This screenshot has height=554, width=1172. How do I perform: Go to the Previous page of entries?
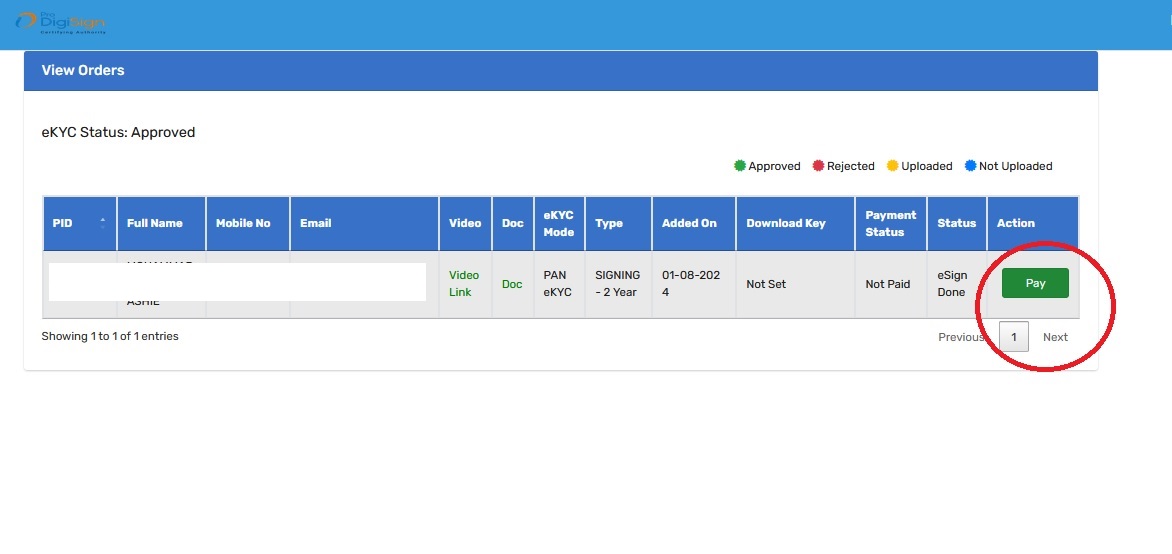[x=961, y=337]
